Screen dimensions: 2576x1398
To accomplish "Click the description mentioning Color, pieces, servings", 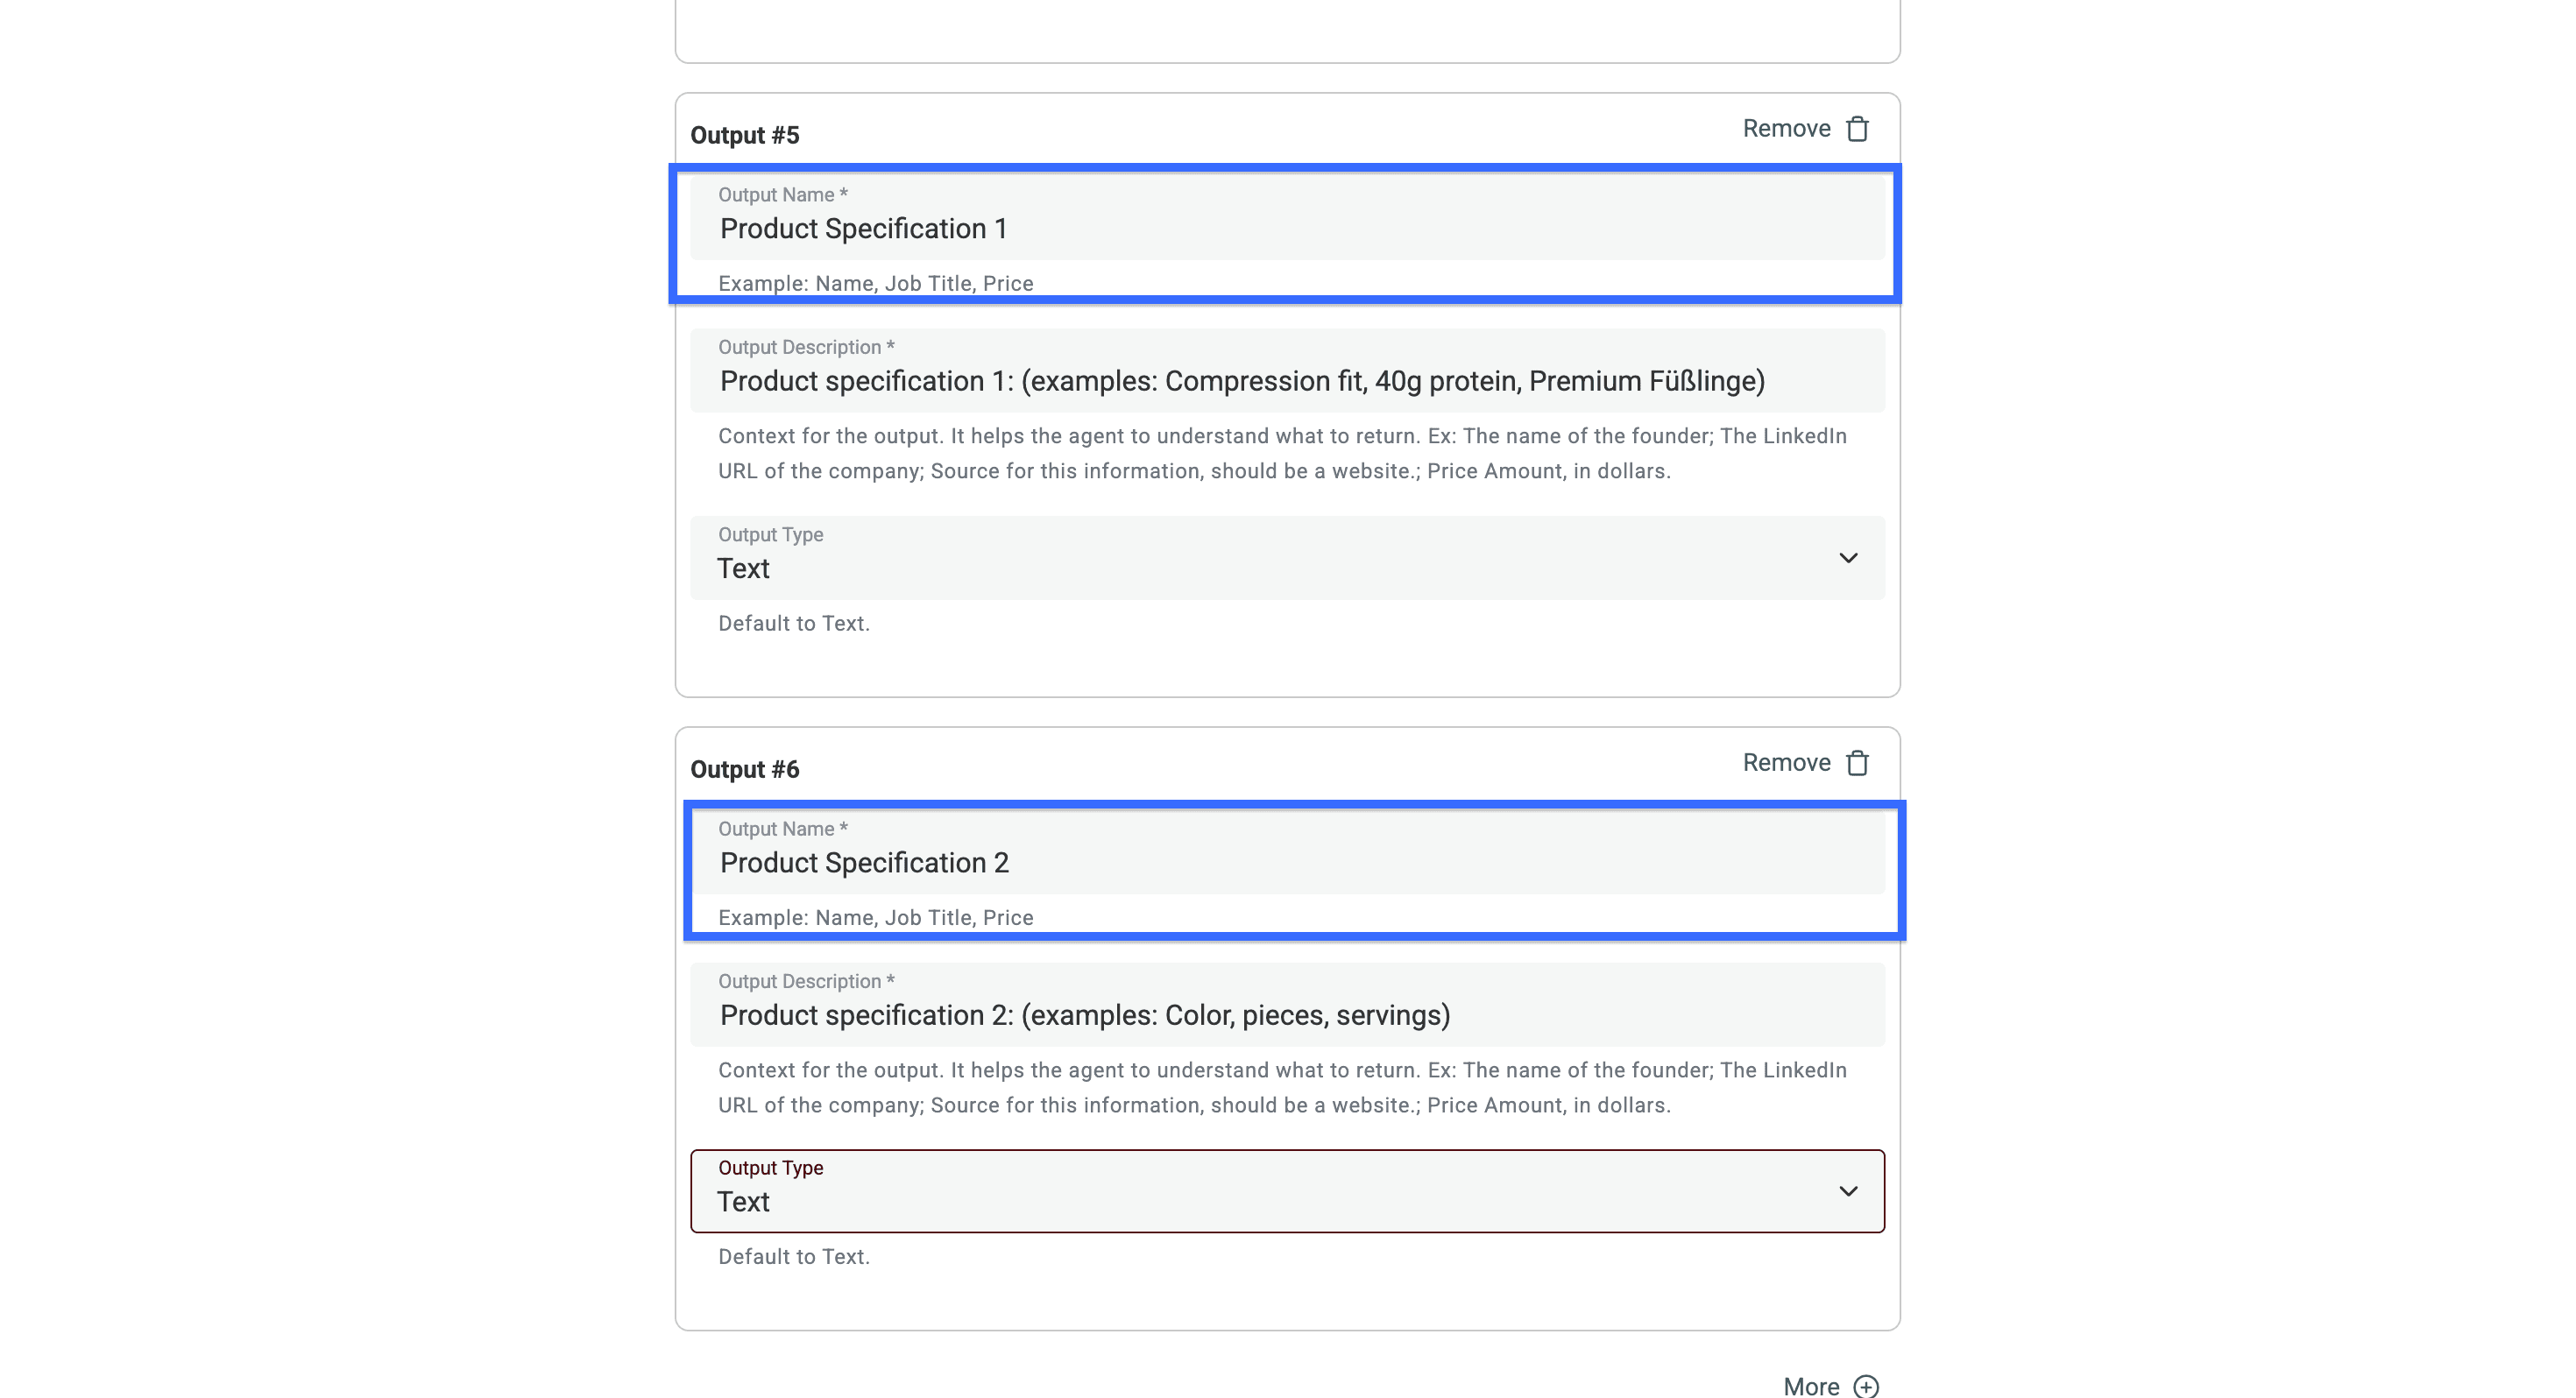I will pos(1084,1015).
